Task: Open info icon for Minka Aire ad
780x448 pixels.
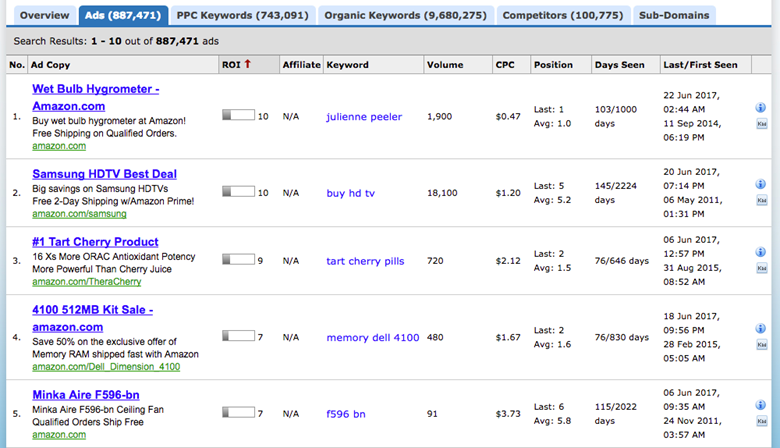Action: click(761, 405)
